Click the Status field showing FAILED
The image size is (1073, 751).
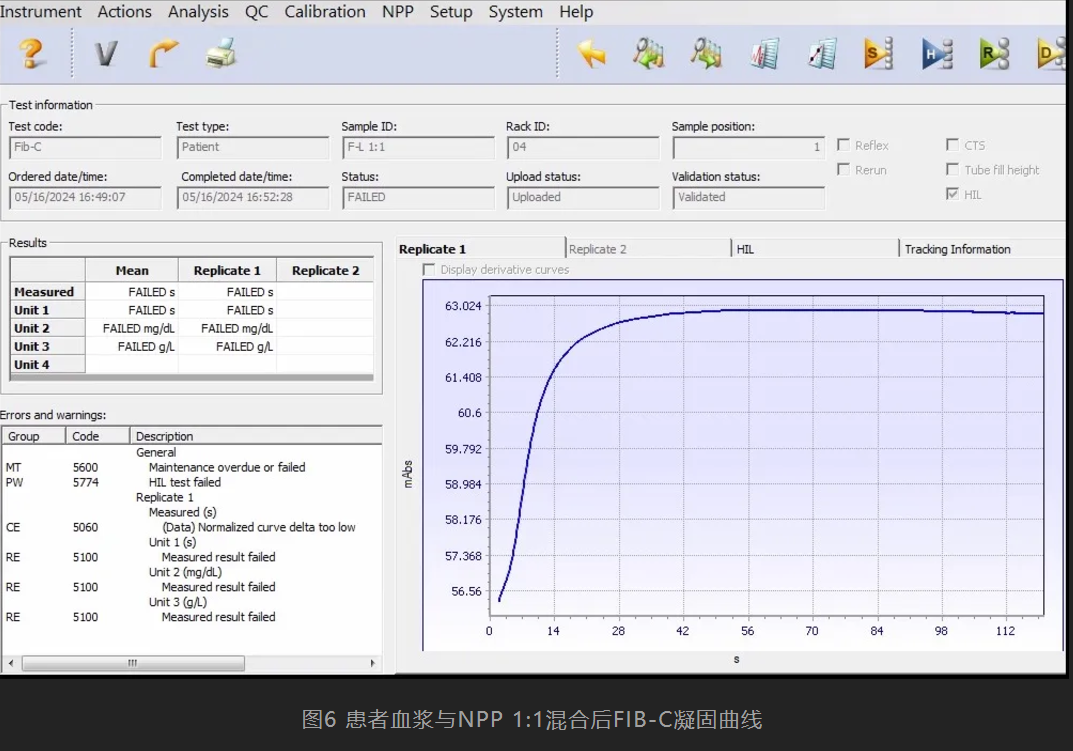(418, 197)
